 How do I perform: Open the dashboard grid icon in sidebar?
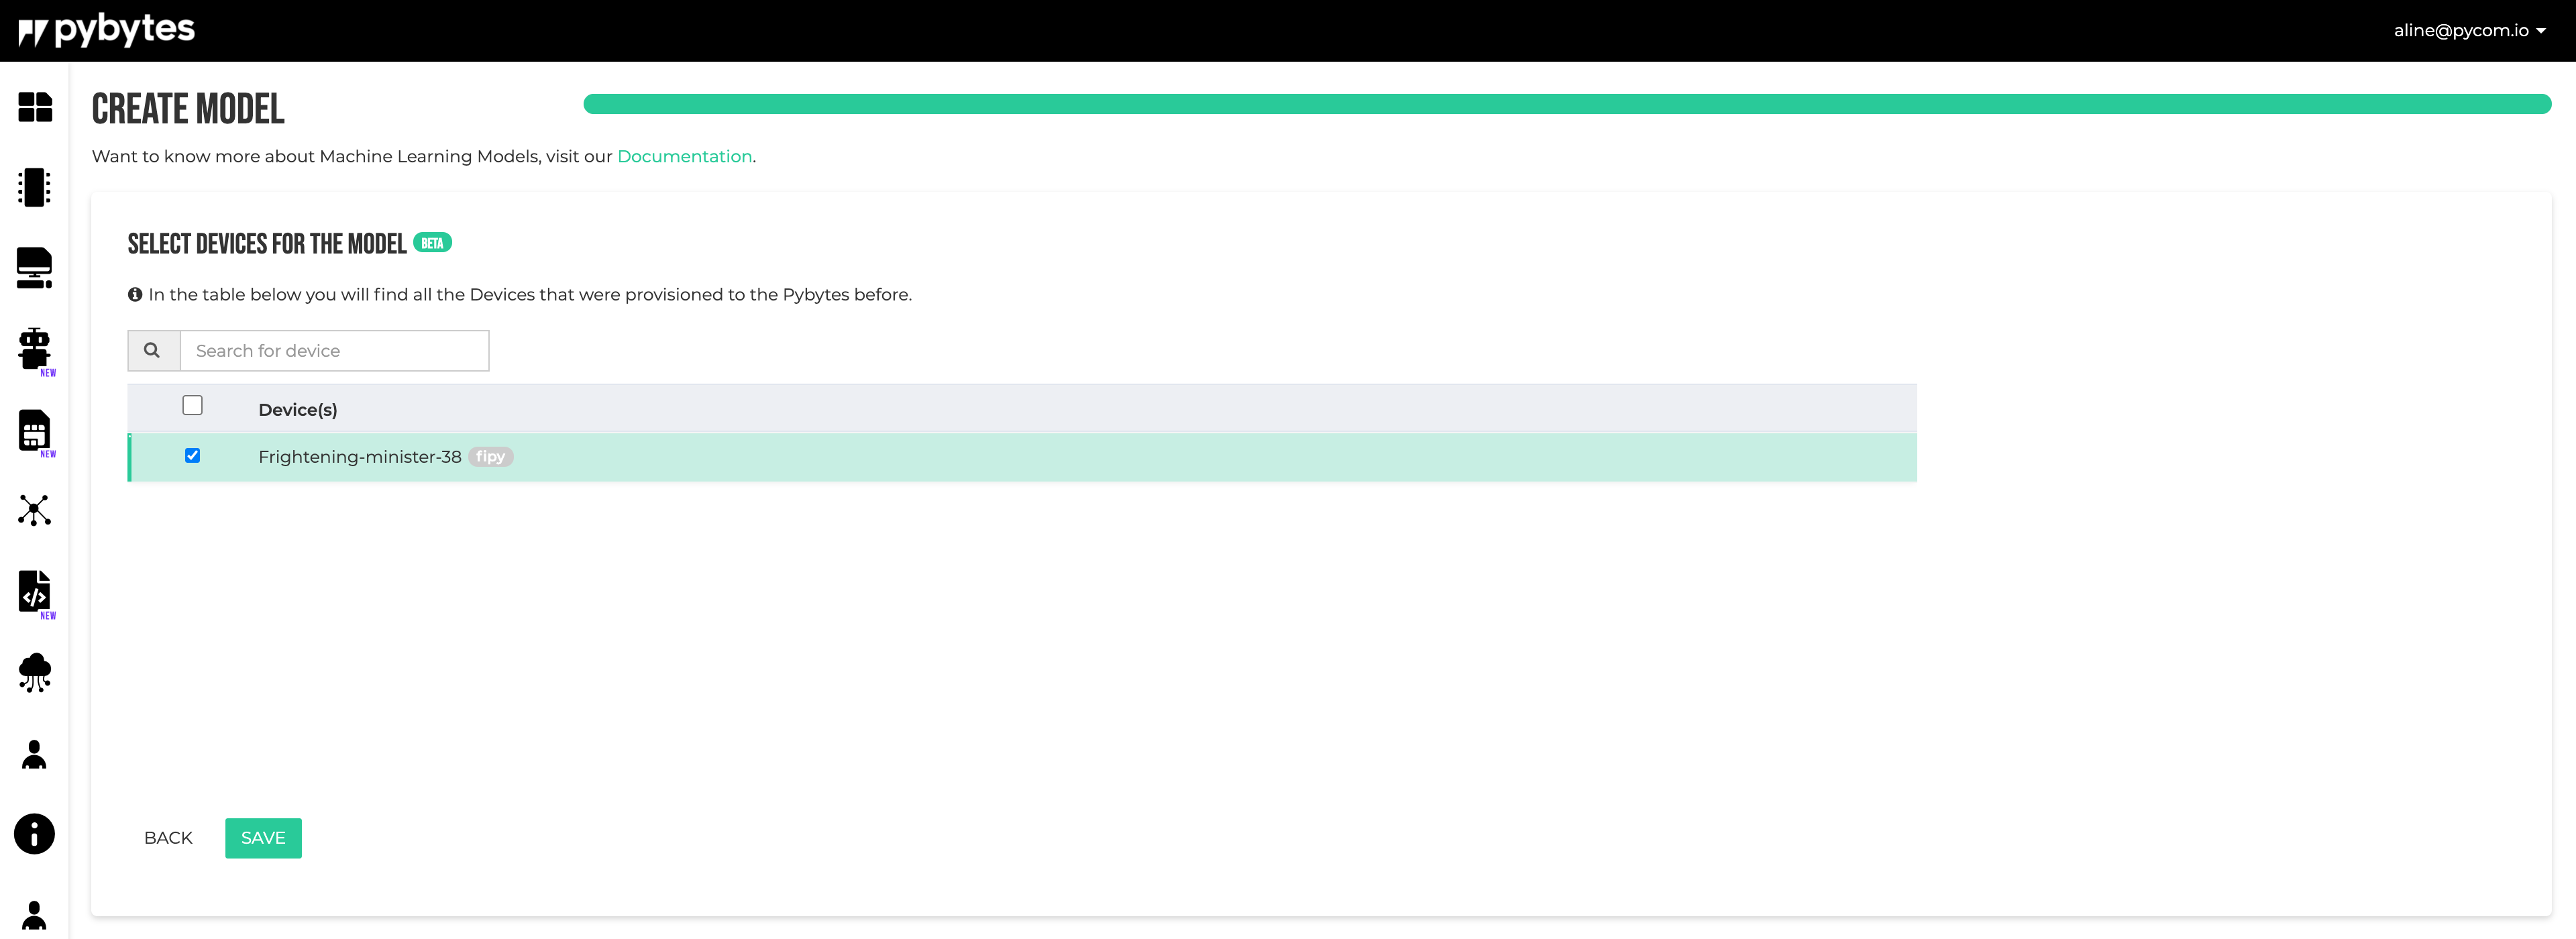pos(35,107)
